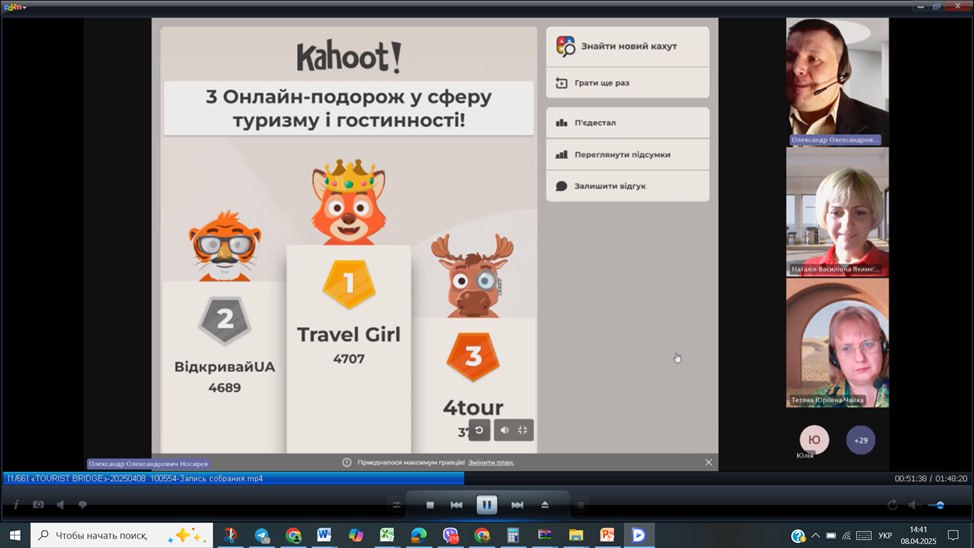Viewport: 974px width, 548px height.
Task: Toggle the repeat icon near volume
Action: pyautogui.click(x=893, y=505)
